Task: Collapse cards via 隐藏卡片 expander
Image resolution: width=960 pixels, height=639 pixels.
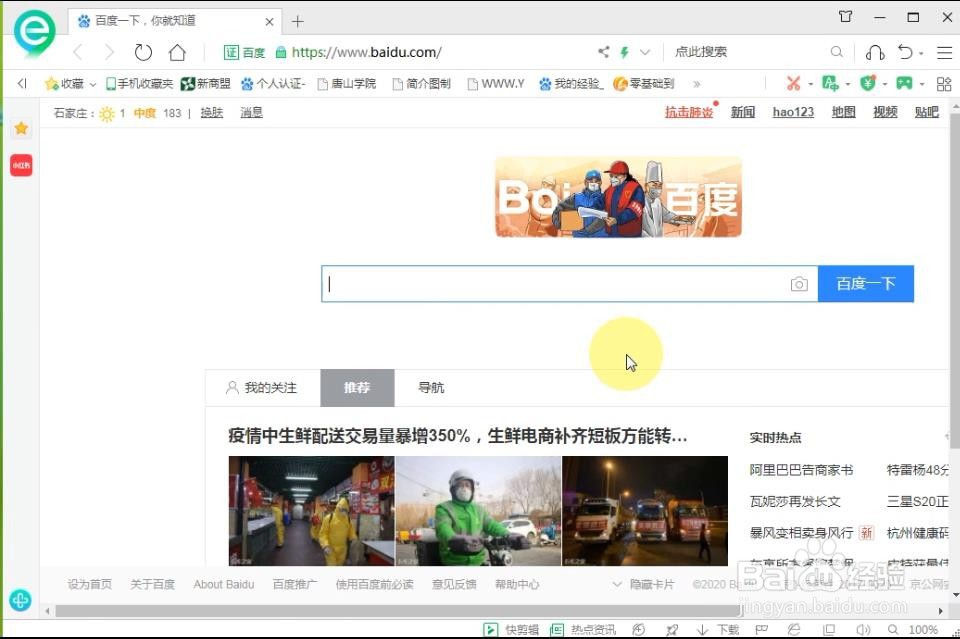Action: (x=643, y=585)
